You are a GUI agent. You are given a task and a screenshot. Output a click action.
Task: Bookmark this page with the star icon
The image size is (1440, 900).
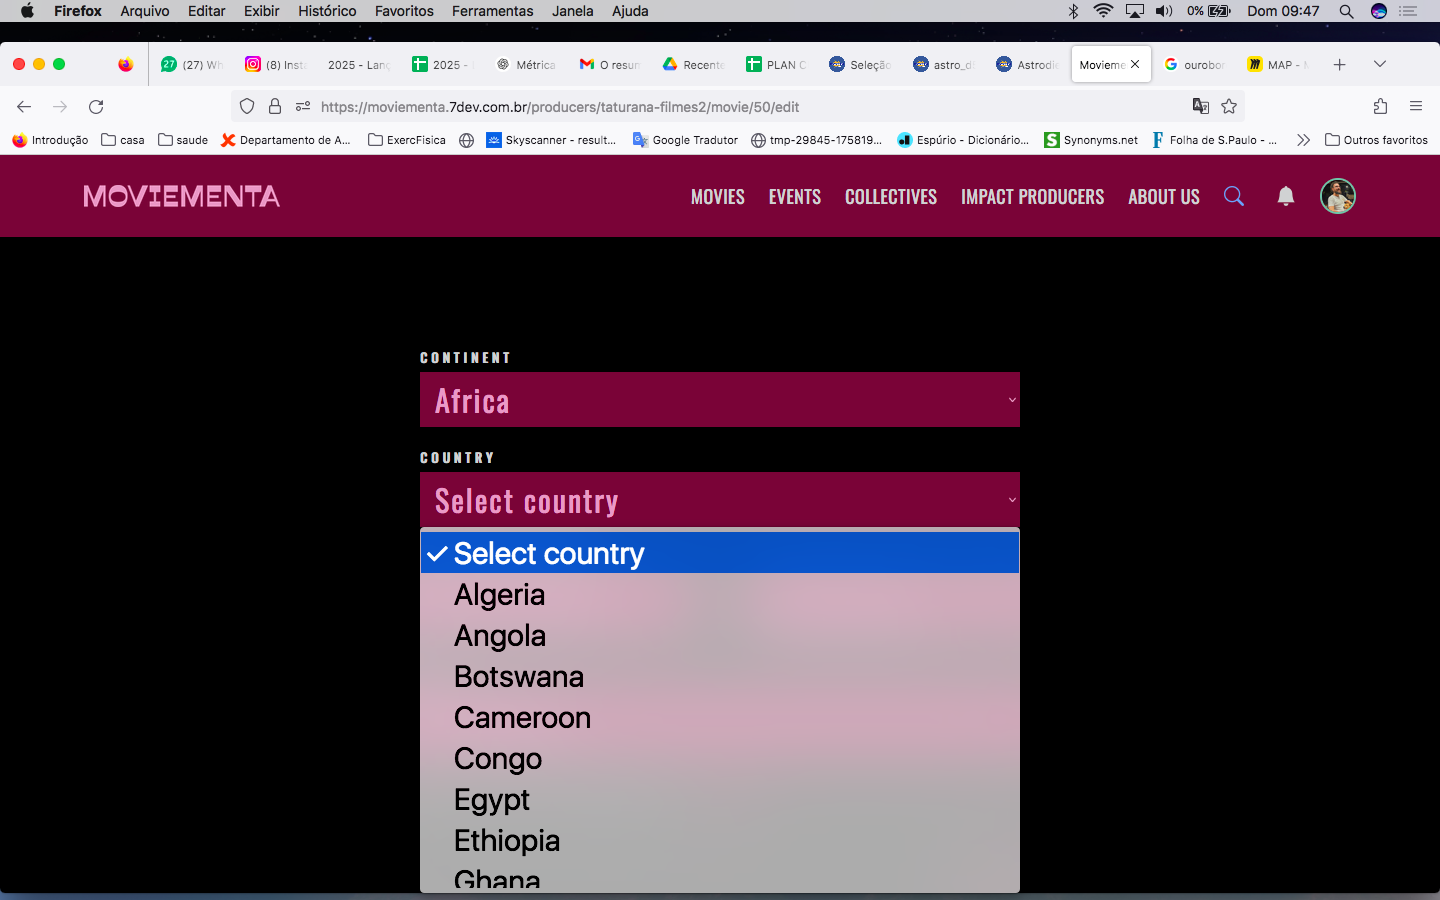tap(1229, 107)
